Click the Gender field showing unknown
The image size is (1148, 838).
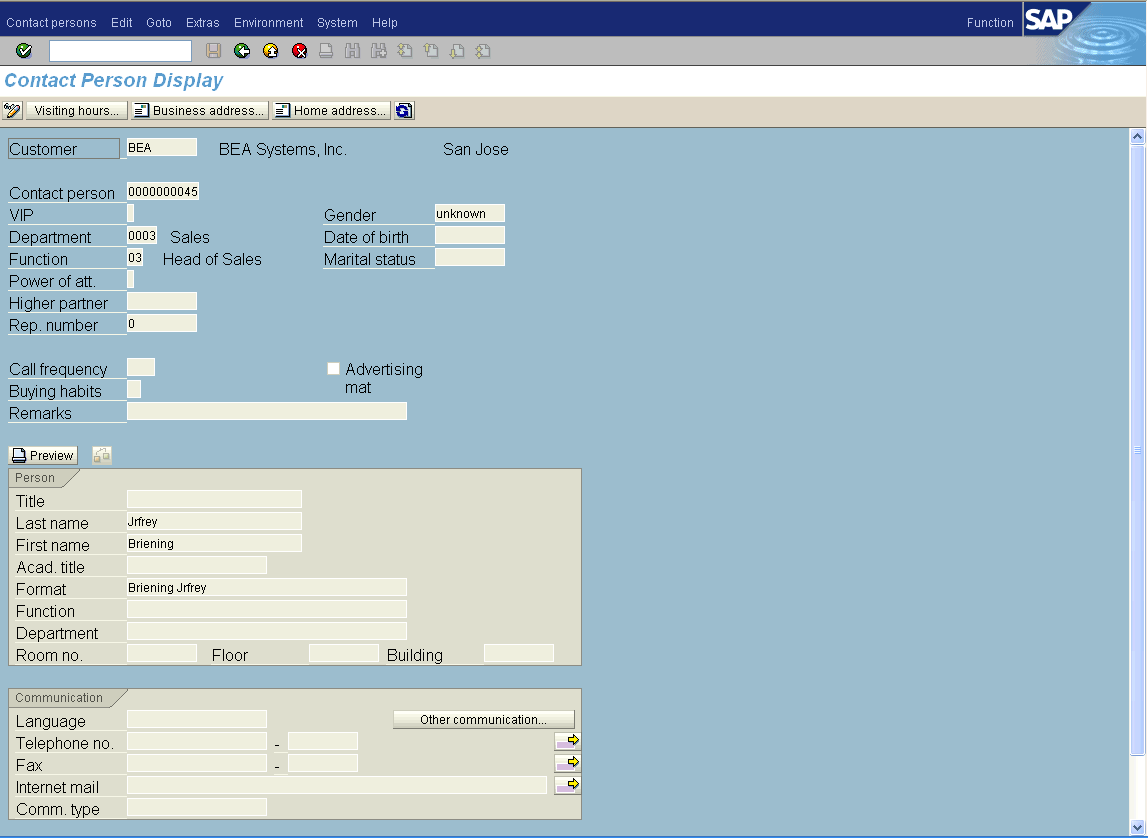(469, 214)
